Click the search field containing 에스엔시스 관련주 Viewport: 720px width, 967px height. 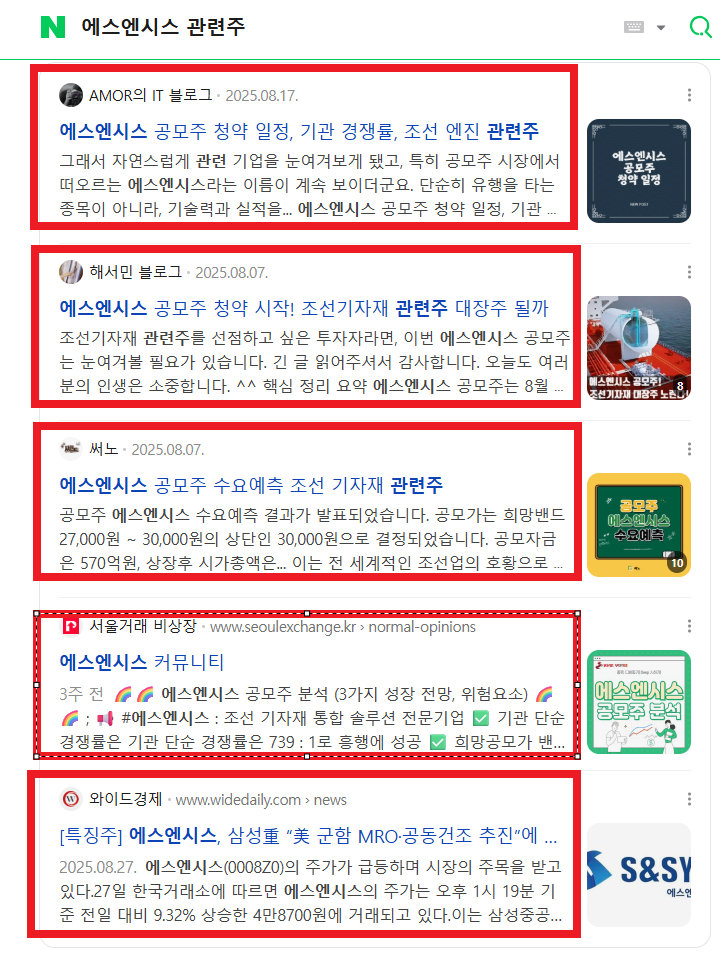(x=346, y=27)
